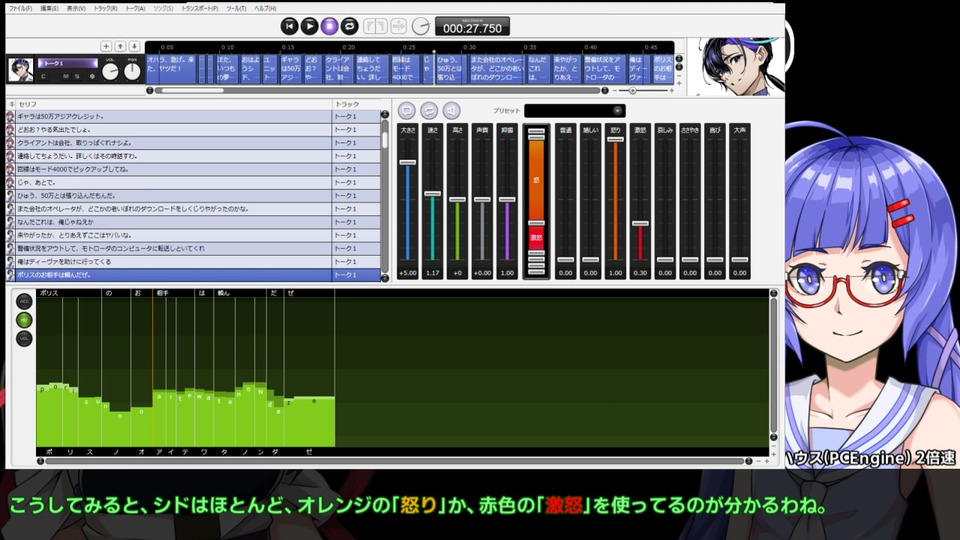Adjust the 怒り emotion slider

tap(615, 140)
